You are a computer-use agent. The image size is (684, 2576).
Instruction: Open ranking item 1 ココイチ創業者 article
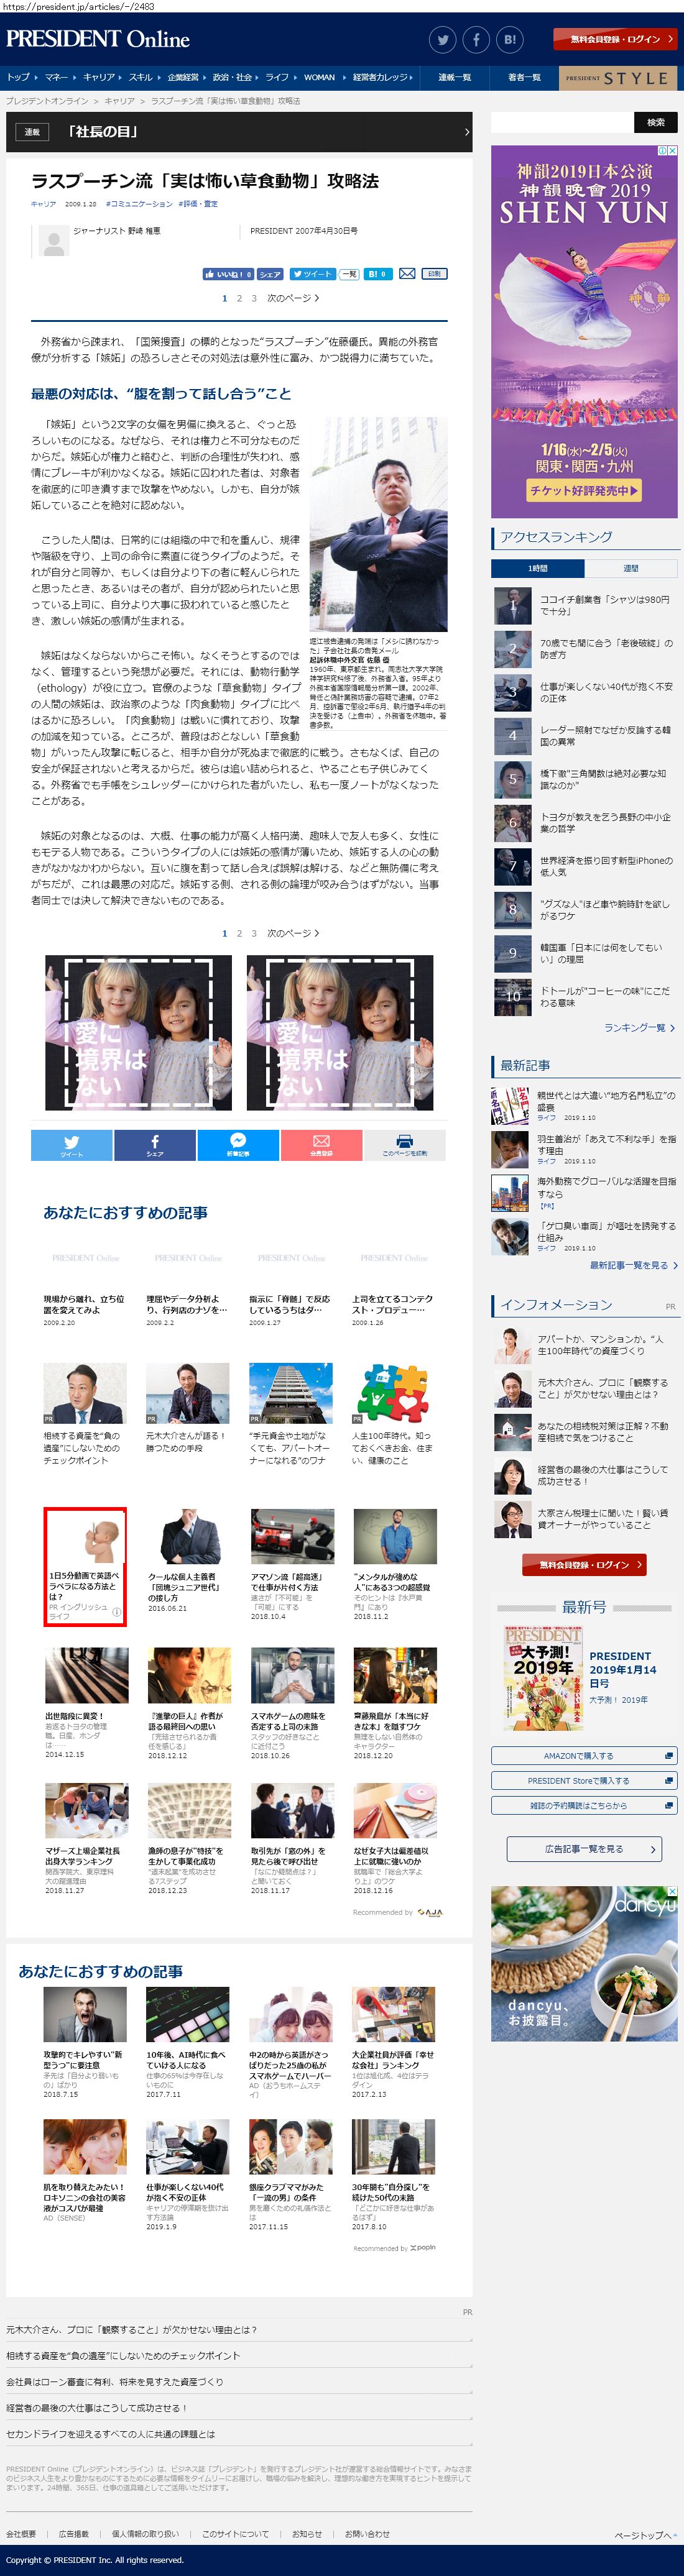pyautogui.click(x=584, y=605)
